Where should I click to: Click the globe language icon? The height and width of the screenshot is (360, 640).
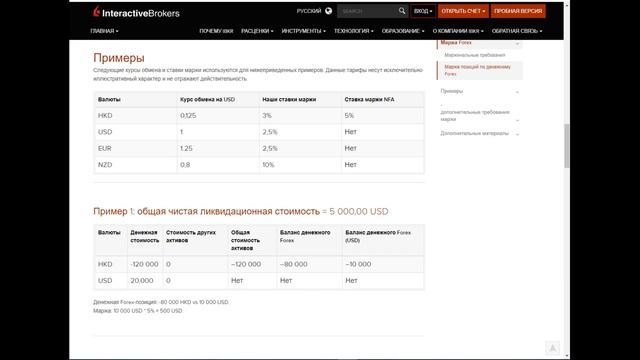tap(329, 11)
